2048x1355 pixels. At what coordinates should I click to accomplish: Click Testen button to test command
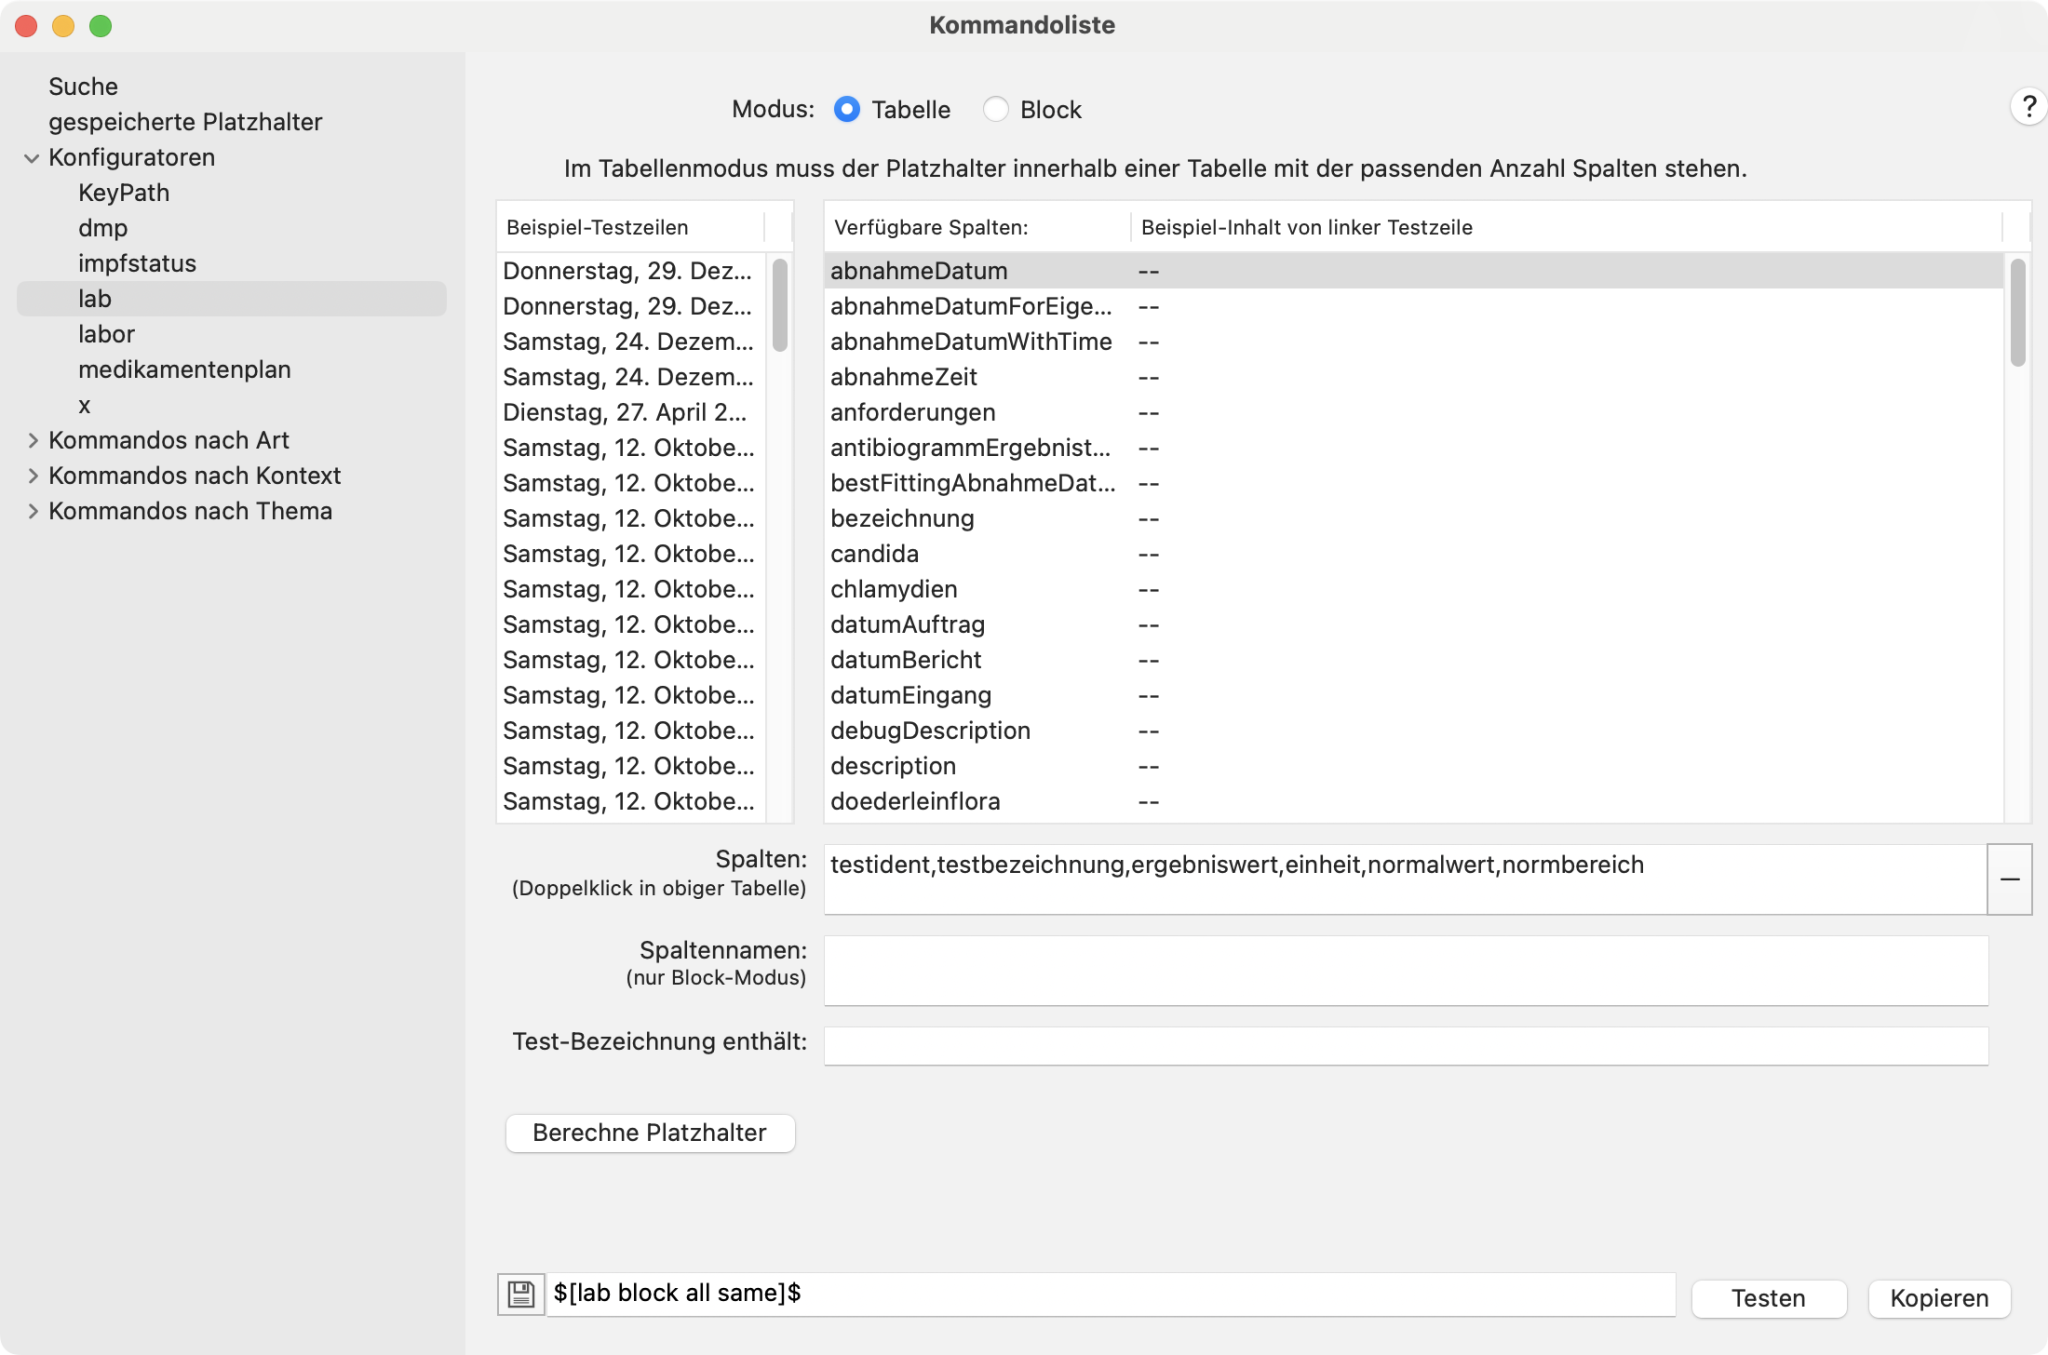pos(1771,1298)
